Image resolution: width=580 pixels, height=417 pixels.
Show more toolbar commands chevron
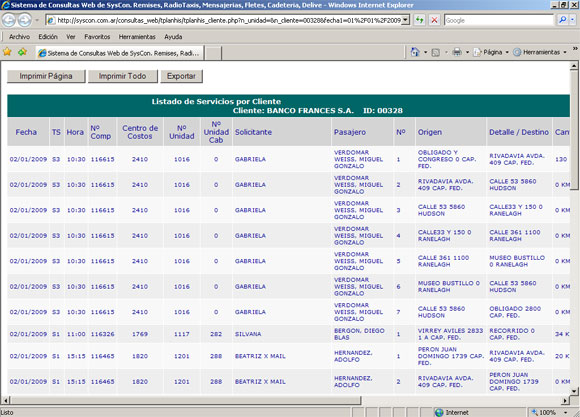575,48
